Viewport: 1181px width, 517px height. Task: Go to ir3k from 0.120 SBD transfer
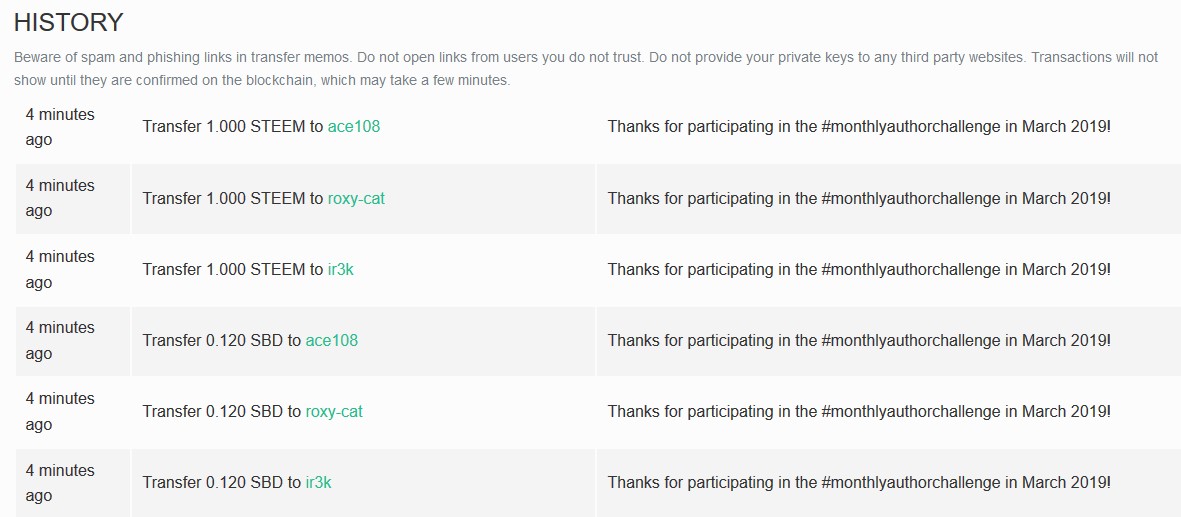(318, 482)
